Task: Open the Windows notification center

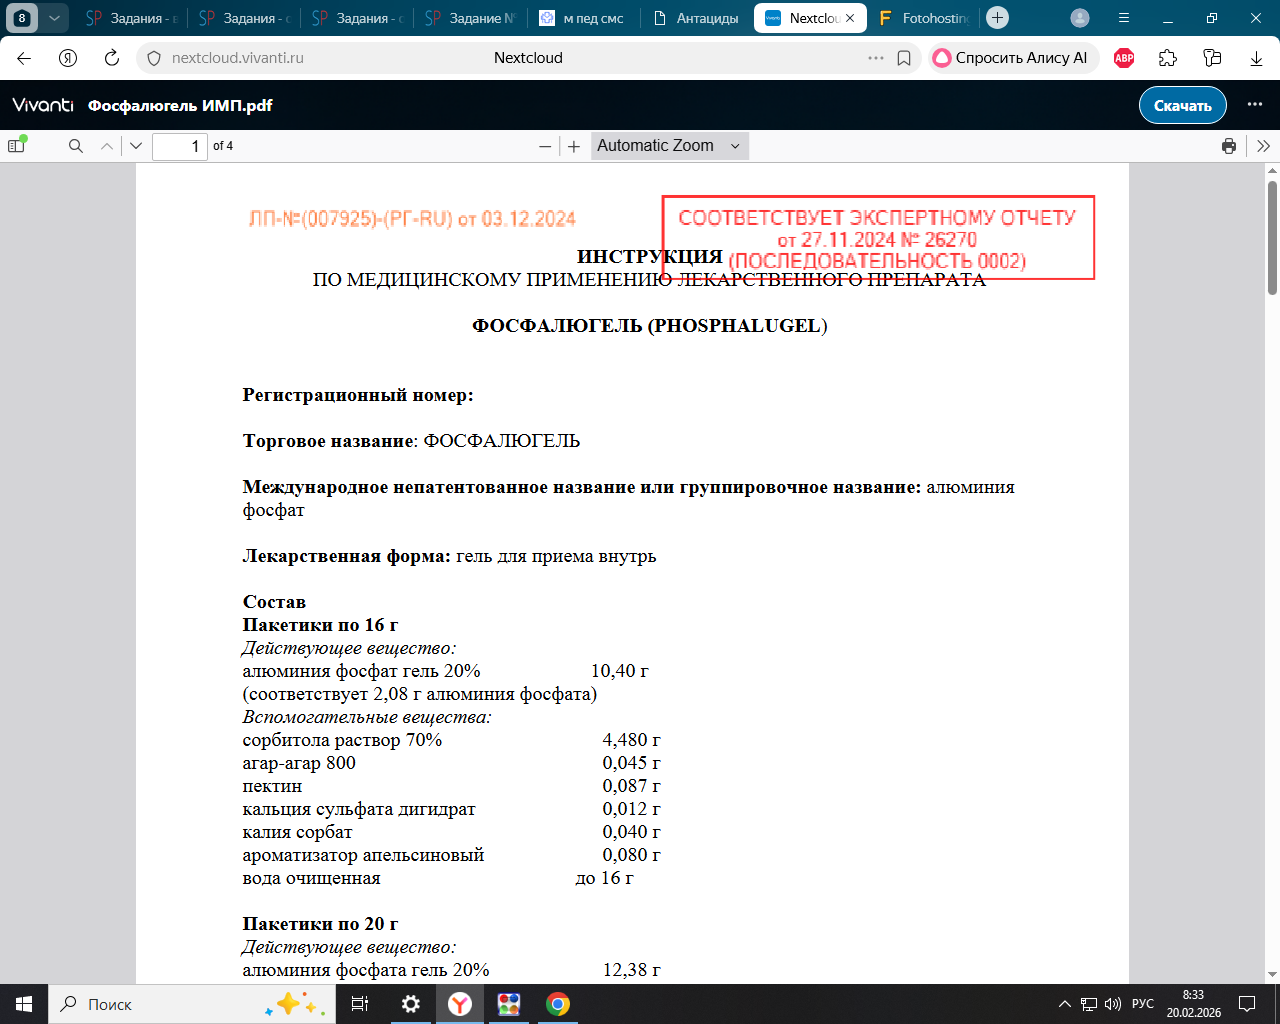Action: click(x=1247, y=1004)
